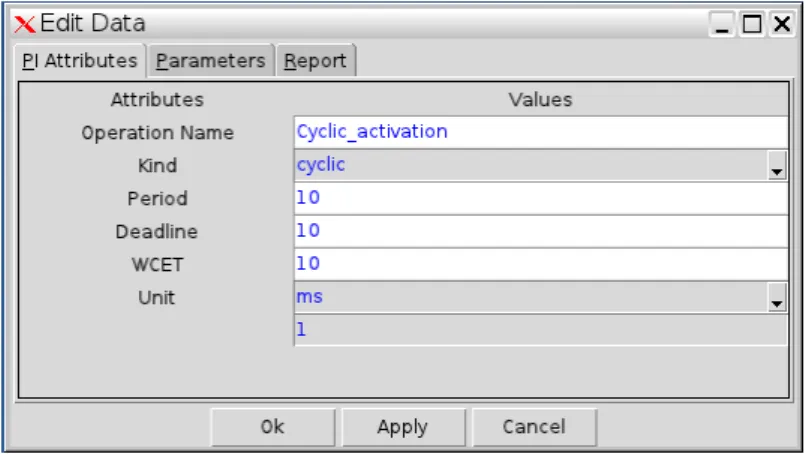The width and height of the screenshot is (806, 454).
Task: Expand the Kind dropdown arrow
Action: point(777,166)
